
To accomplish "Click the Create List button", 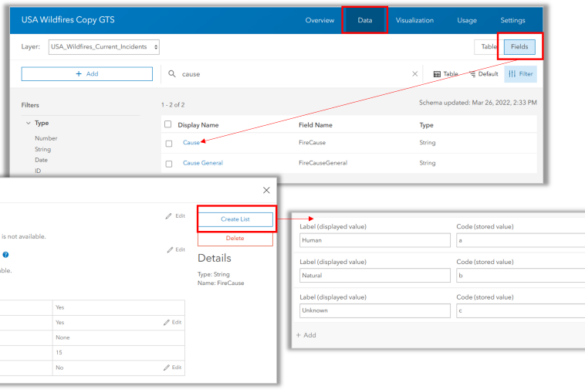I will click(235, 219).
